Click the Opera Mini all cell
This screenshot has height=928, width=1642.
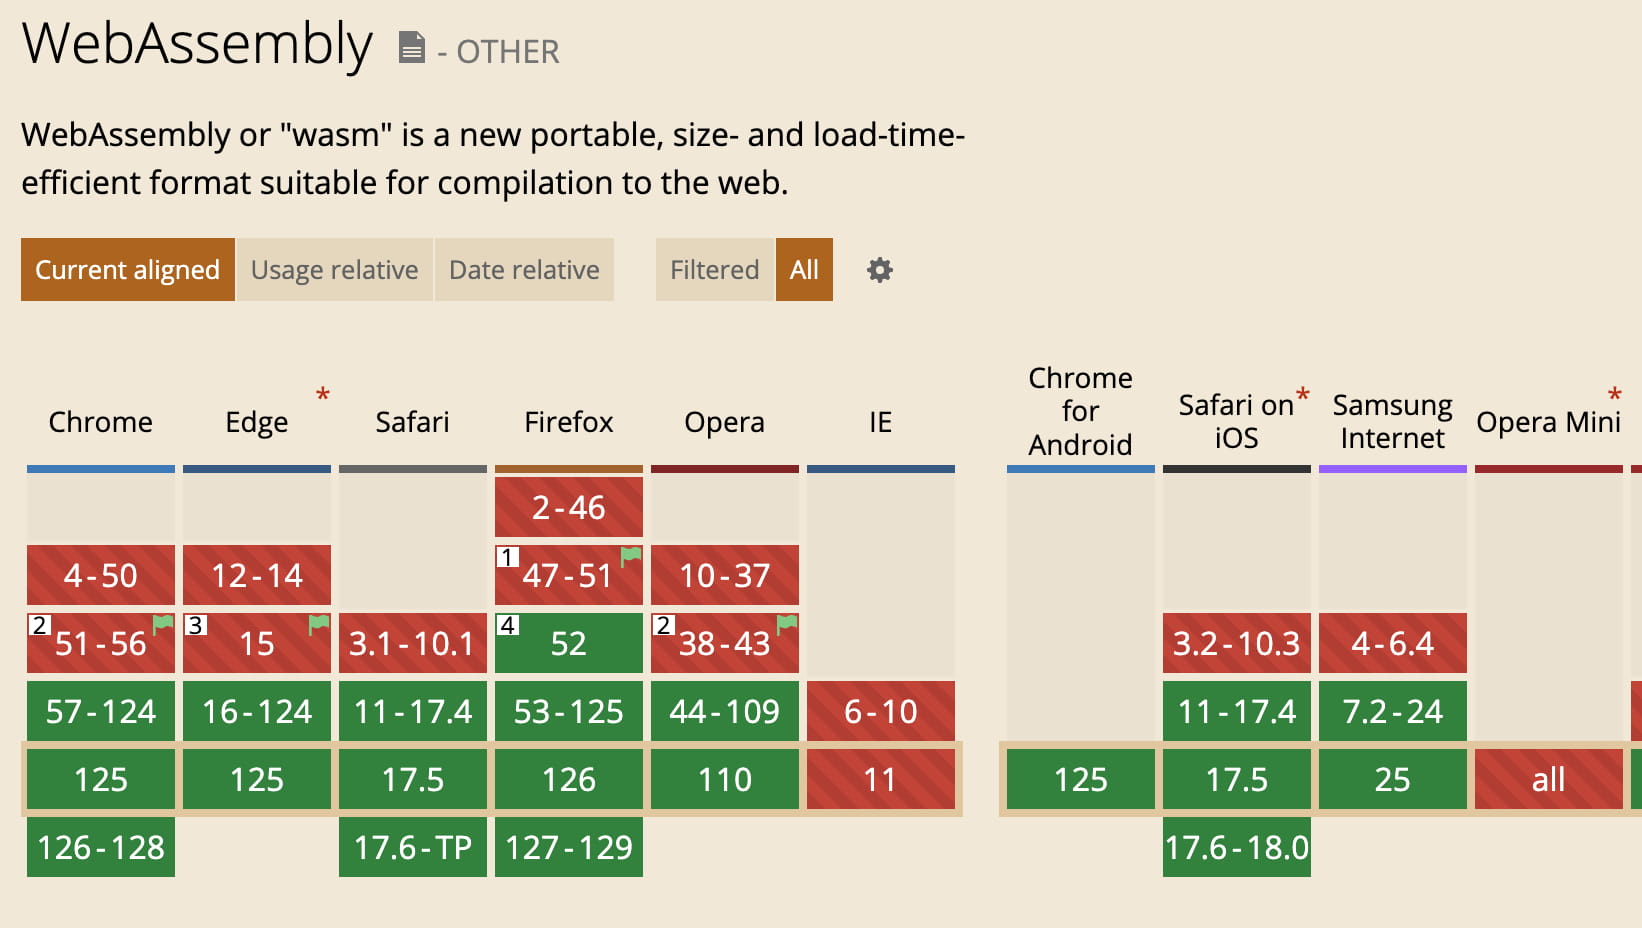click(1549, 779)
